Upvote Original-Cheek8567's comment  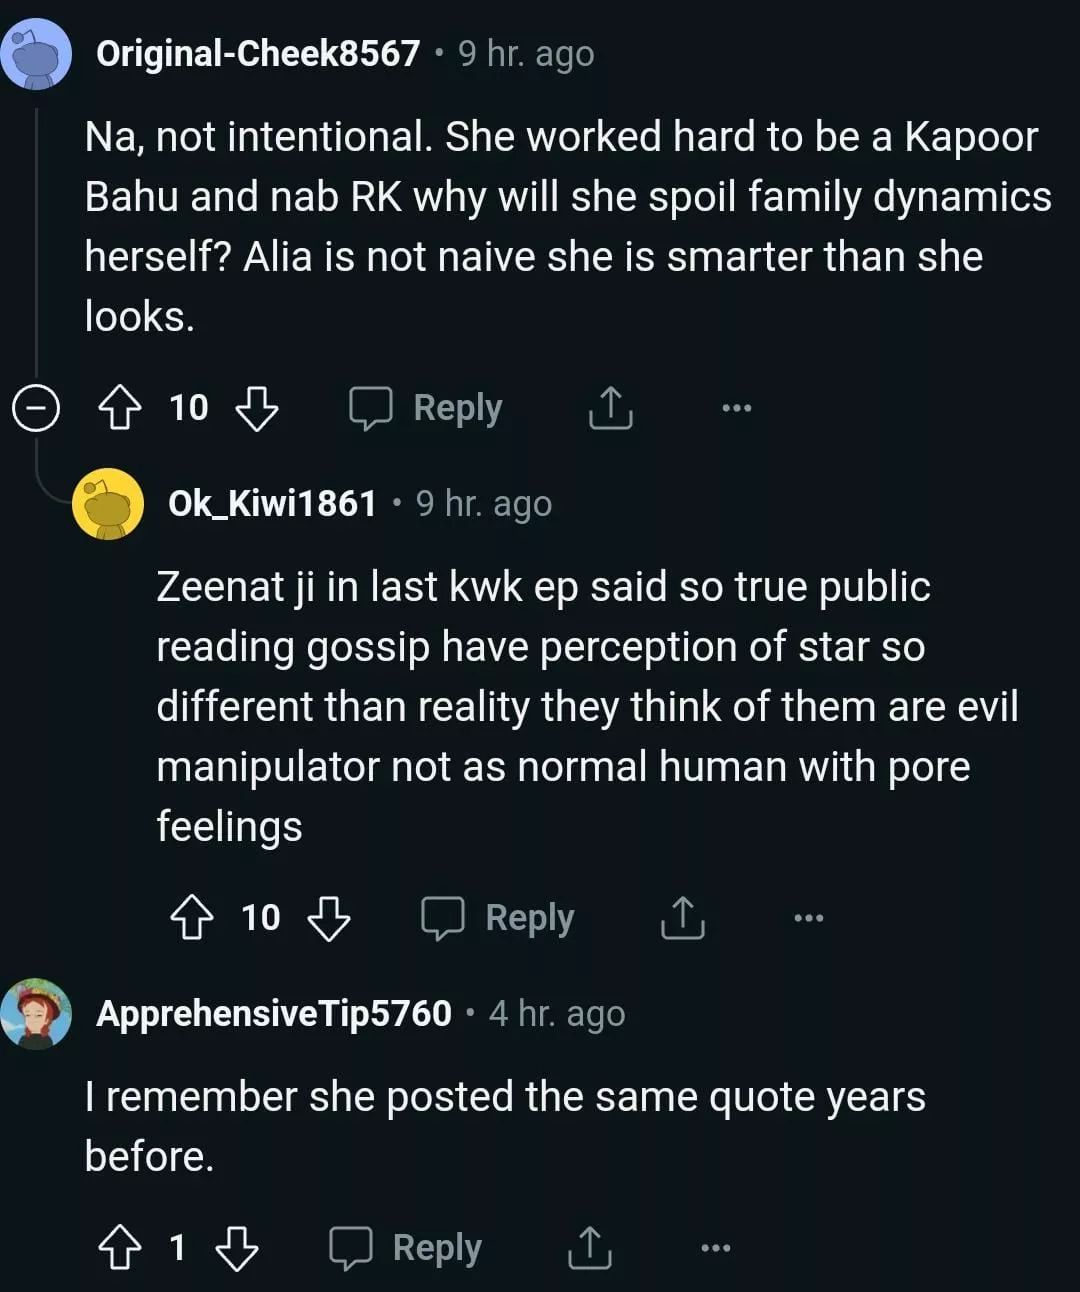coord(120,408)
